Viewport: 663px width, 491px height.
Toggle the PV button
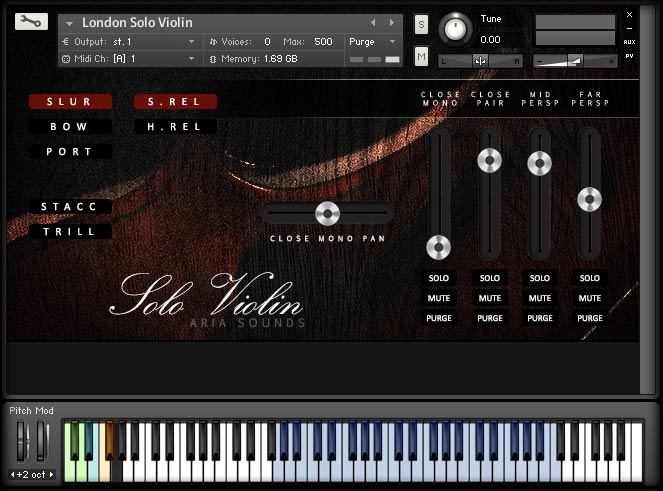click(629, 56)
